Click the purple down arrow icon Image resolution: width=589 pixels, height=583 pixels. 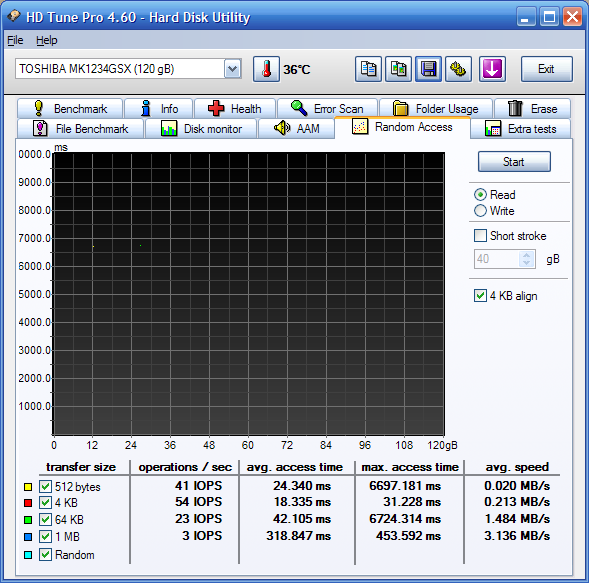click(x=492, y=69)
